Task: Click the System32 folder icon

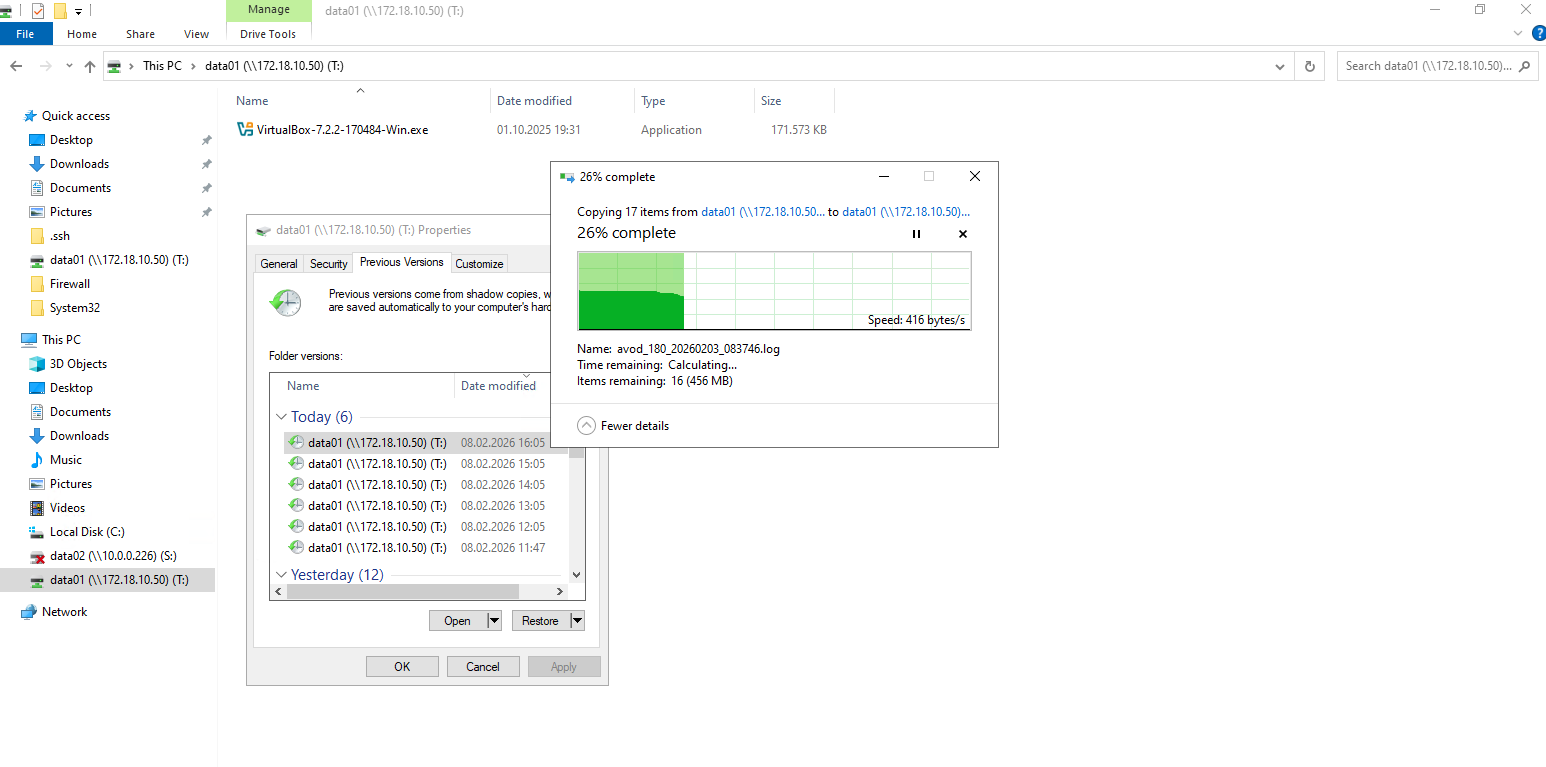Action: tap(37, 308)
